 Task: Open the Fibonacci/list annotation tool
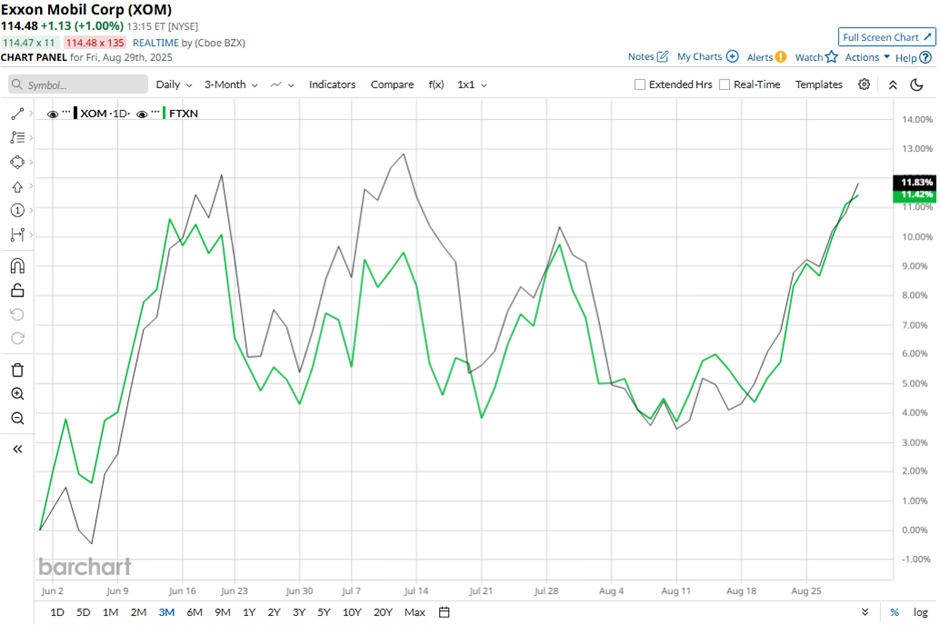click(17, 138)
